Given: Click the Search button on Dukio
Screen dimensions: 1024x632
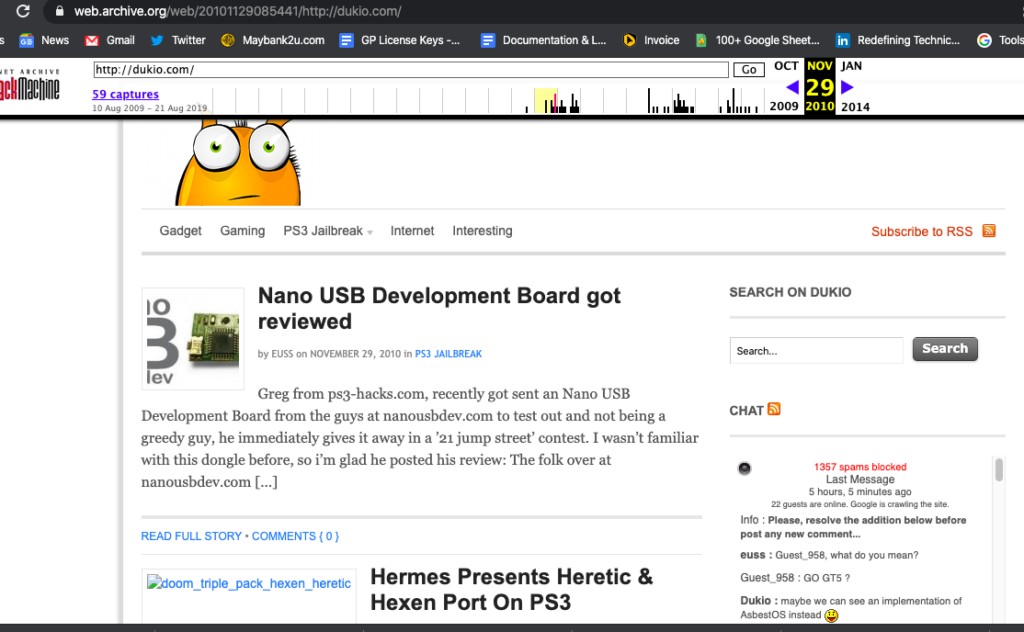Looking at the screenshot, I should click(945, 349).
